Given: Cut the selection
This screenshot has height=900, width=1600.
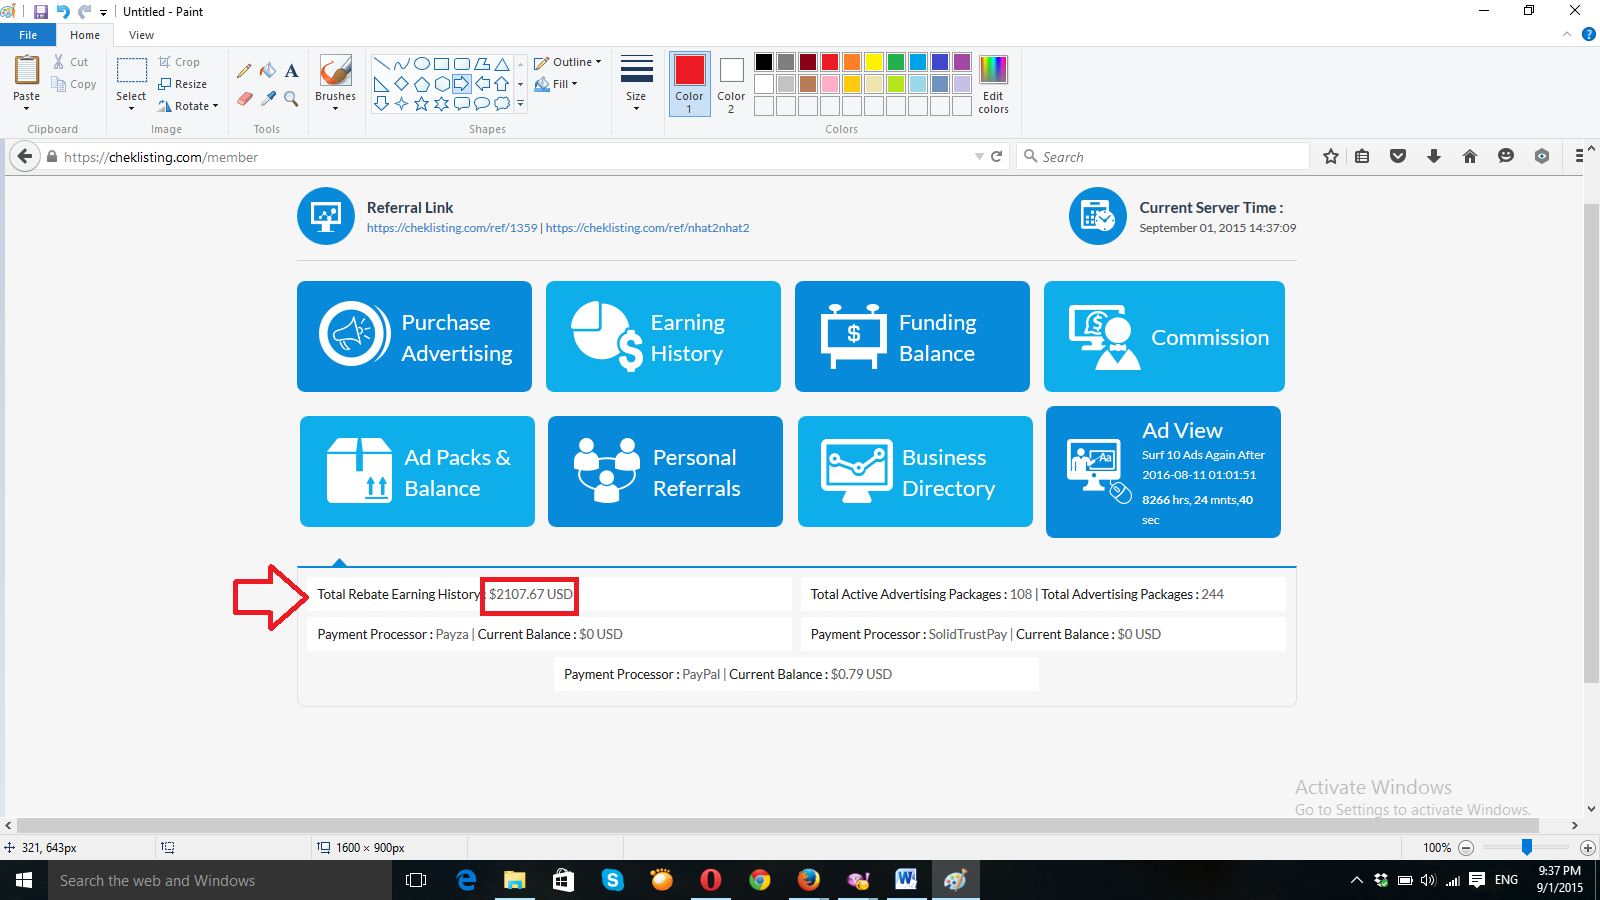Looking at the screenshot, I should coord(72,62).
